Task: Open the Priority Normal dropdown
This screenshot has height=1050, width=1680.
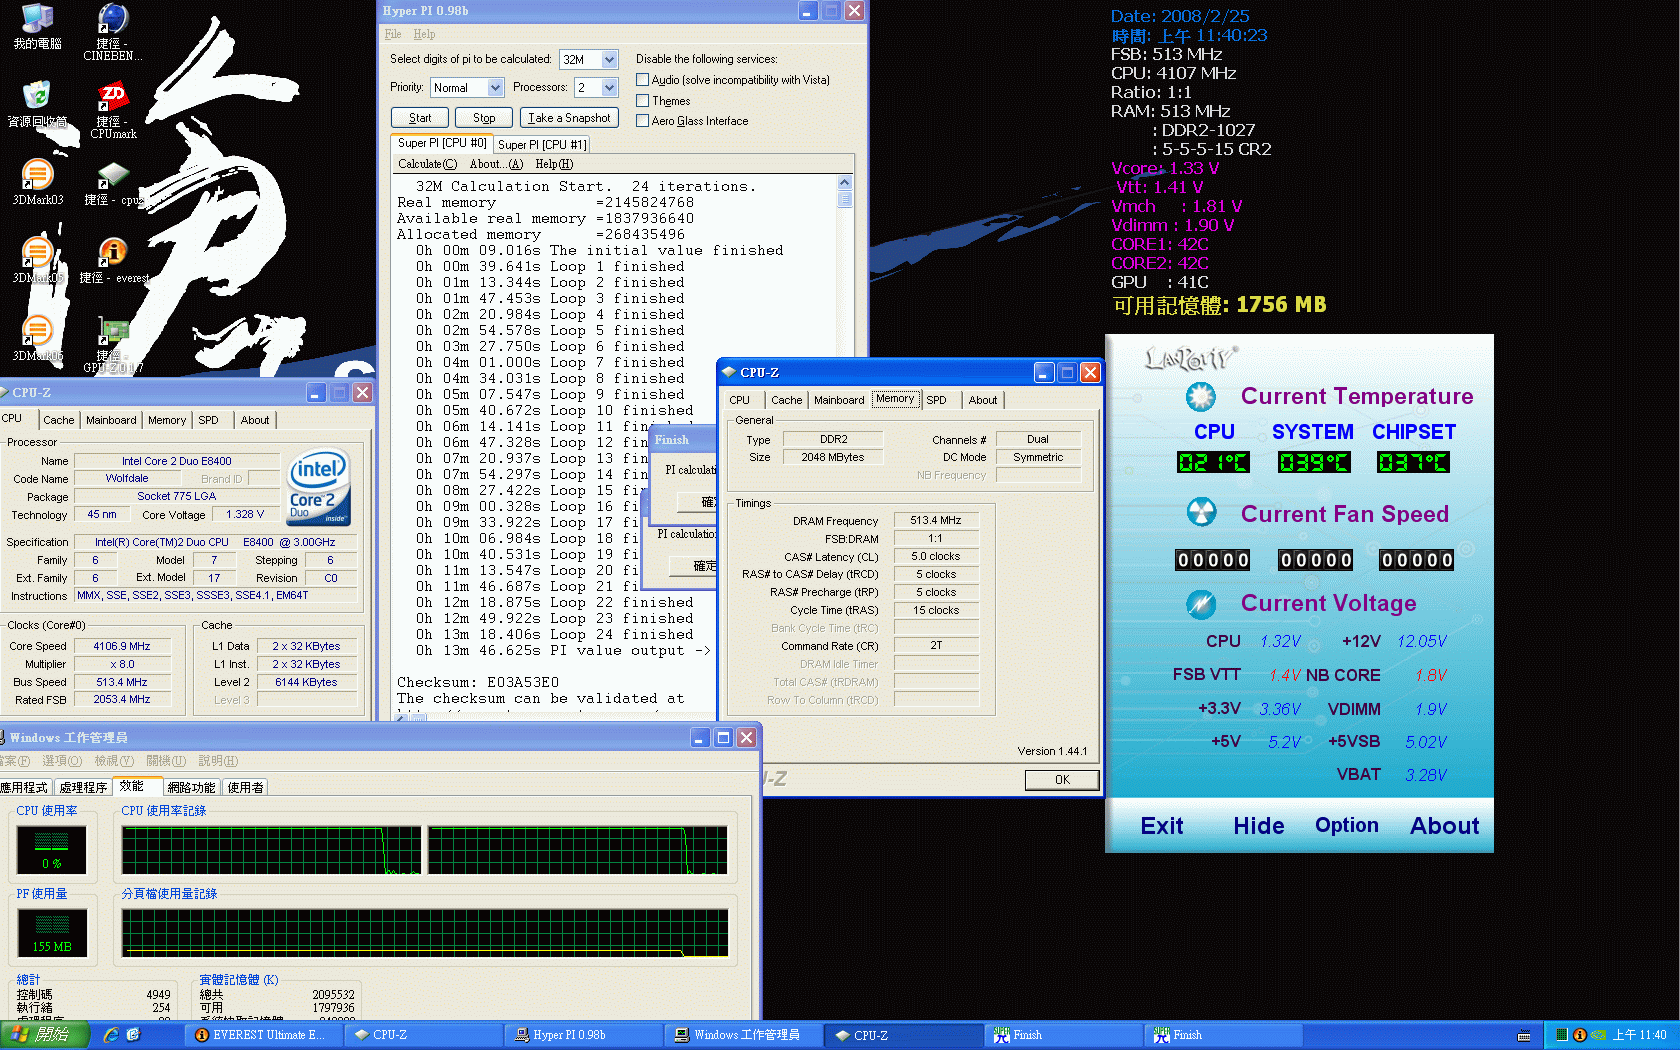Action: click(x=495, y=88)
